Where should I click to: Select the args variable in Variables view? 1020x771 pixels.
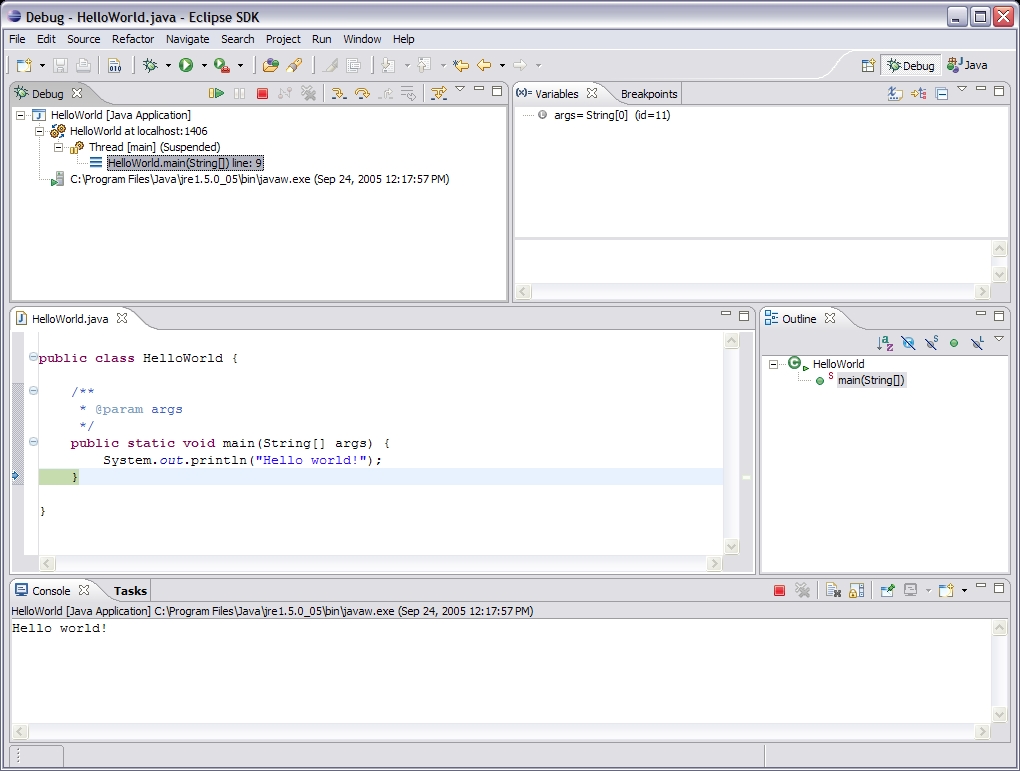click(611, 115)
